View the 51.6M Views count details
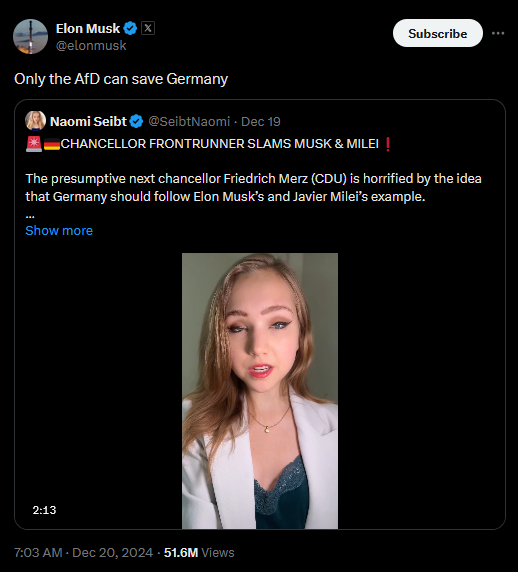Image resolution: width=518 pixels, height=572 pixels. coord(199,553)
